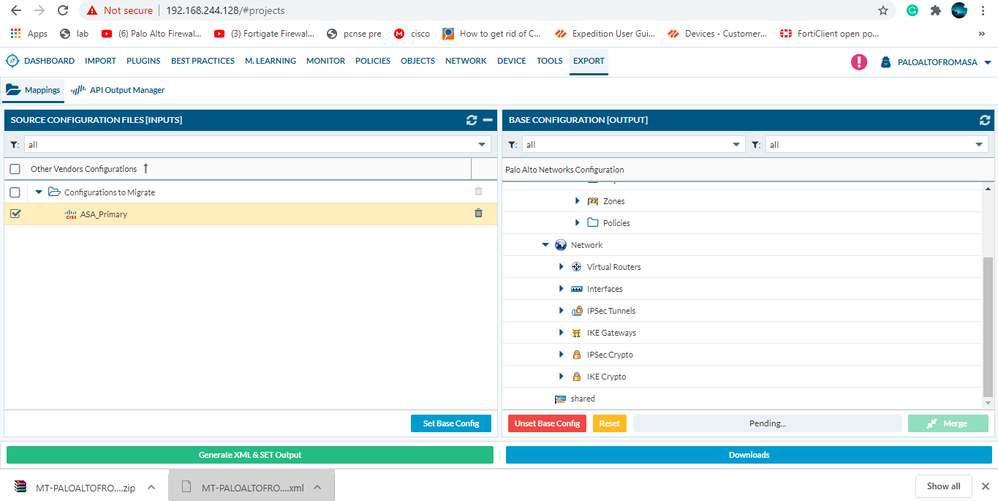Click the Interfaces icon
The width and height of the screenshot is (998, 501).
coord(577,288)
